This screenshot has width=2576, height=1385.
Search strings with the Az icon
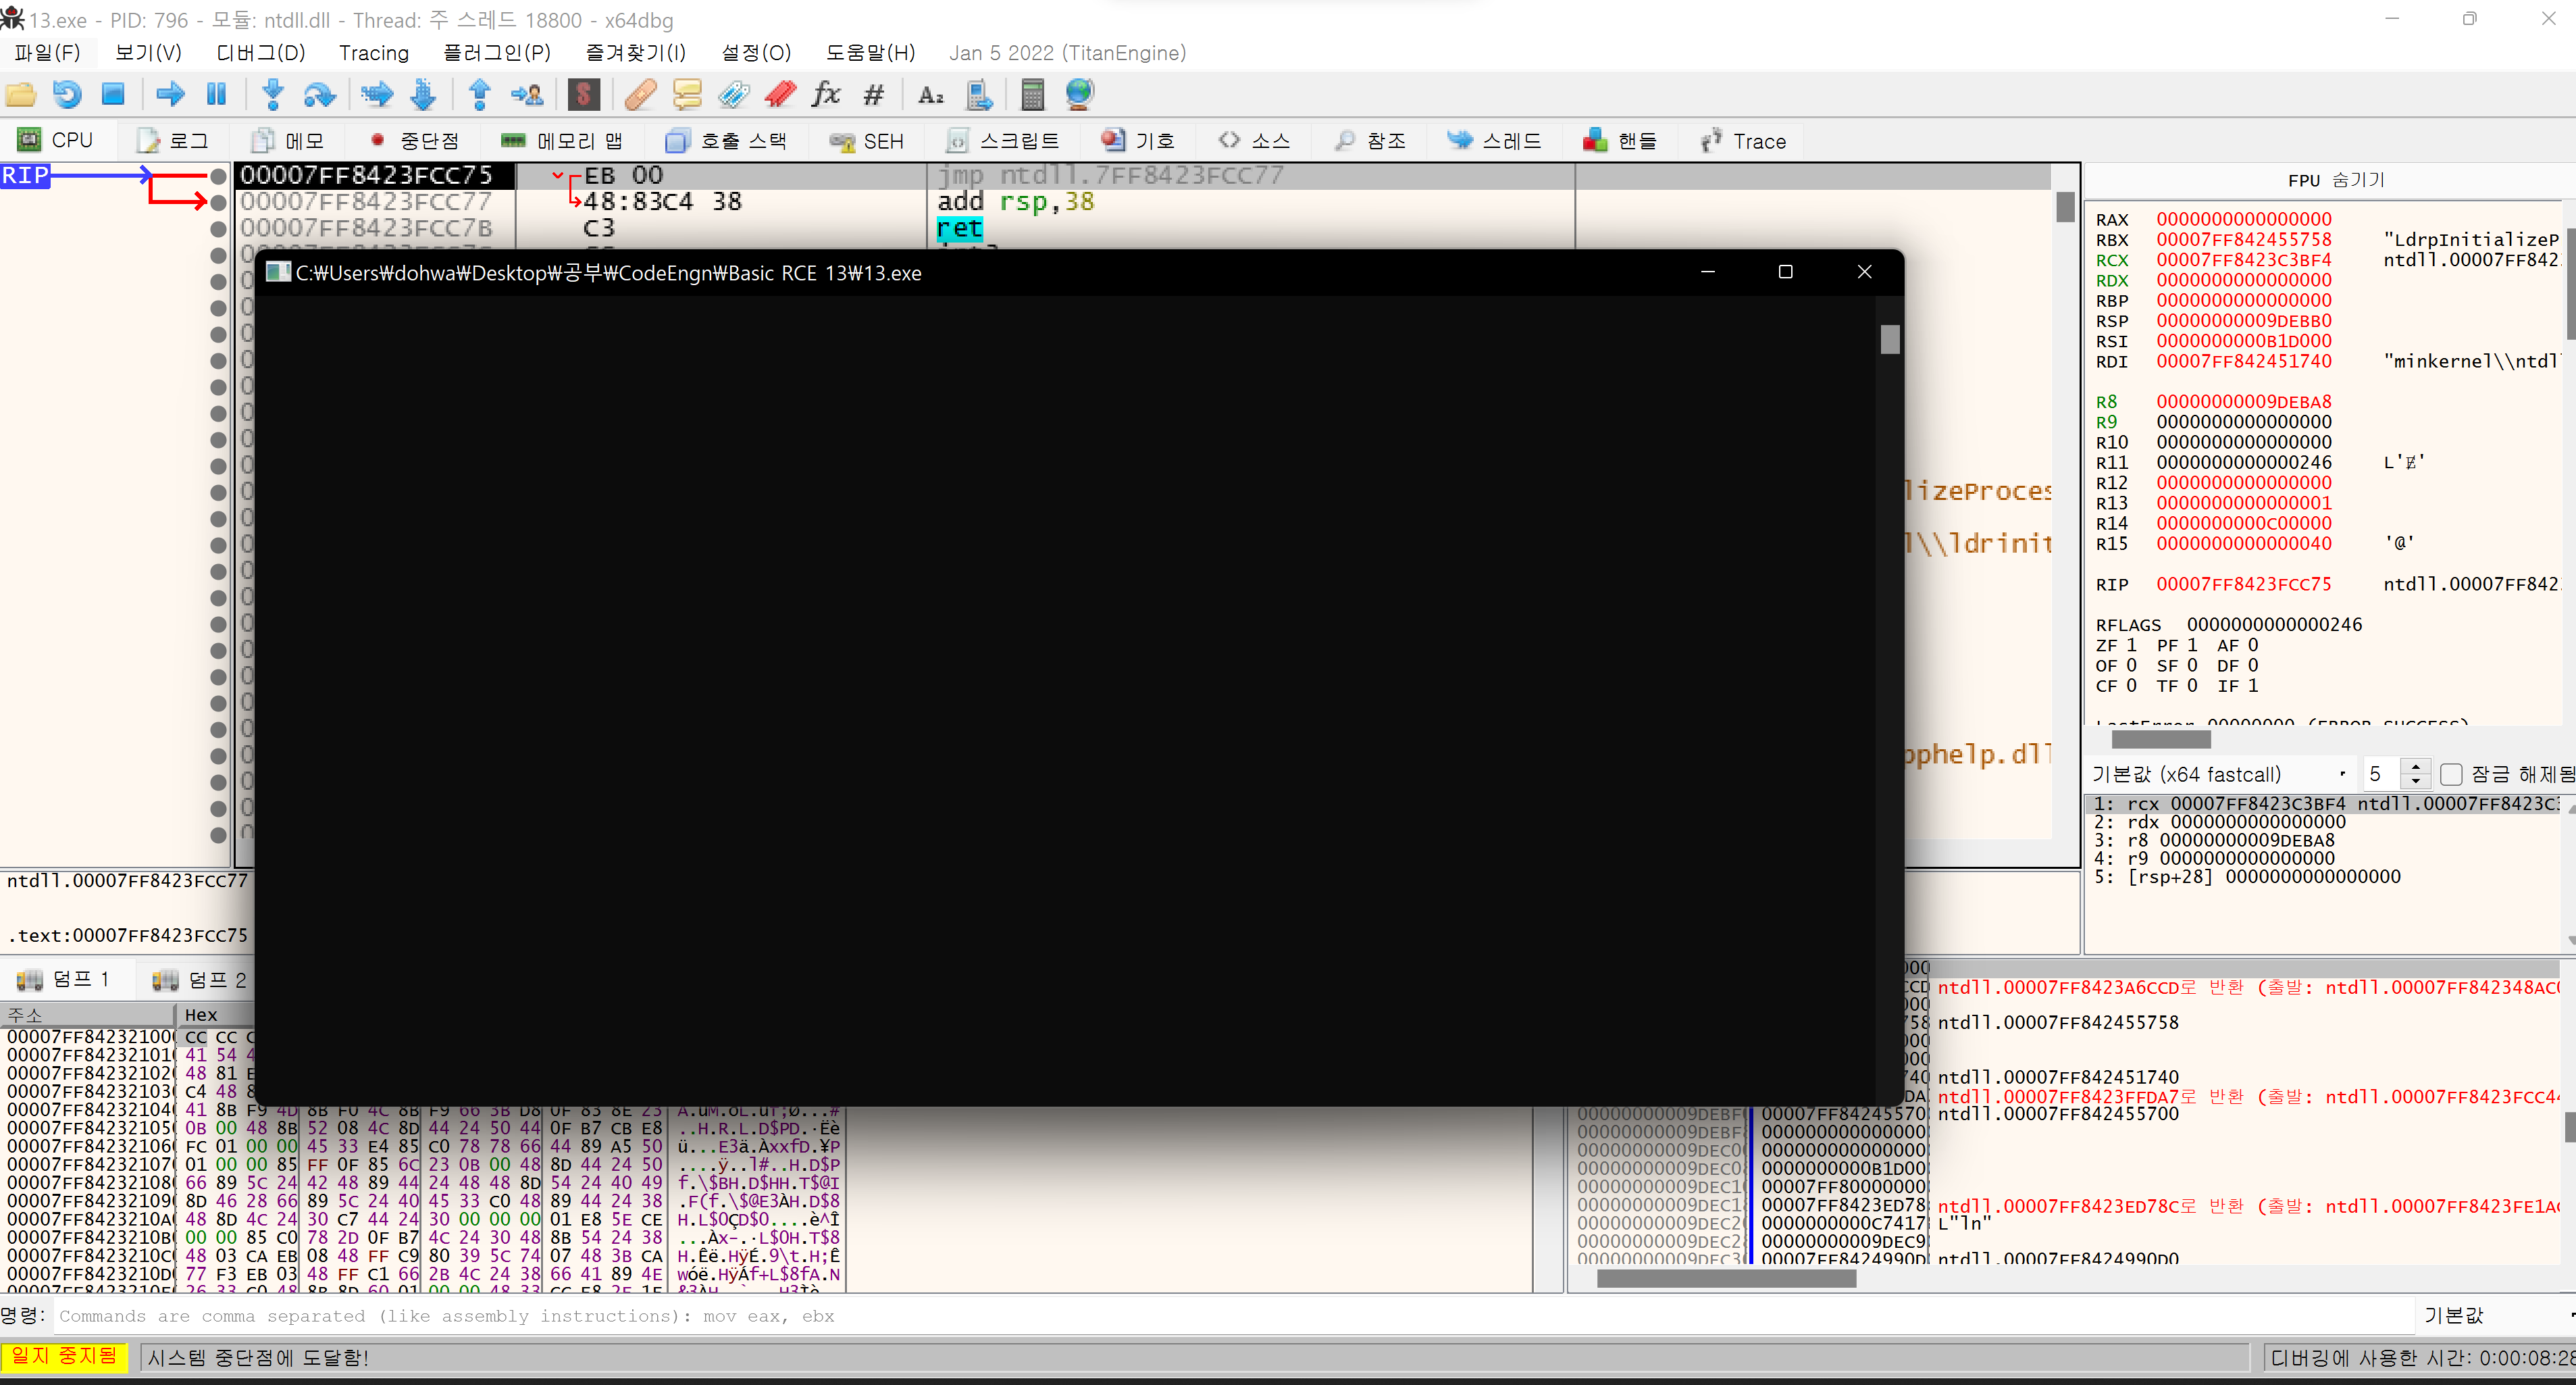coord(931,95)
